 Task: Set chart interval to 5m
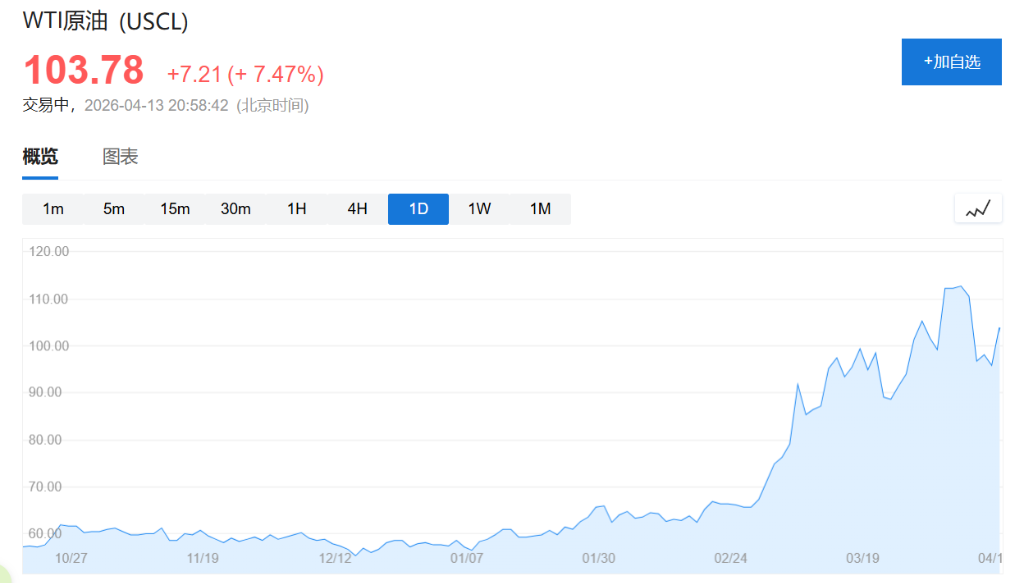point(114,209)
